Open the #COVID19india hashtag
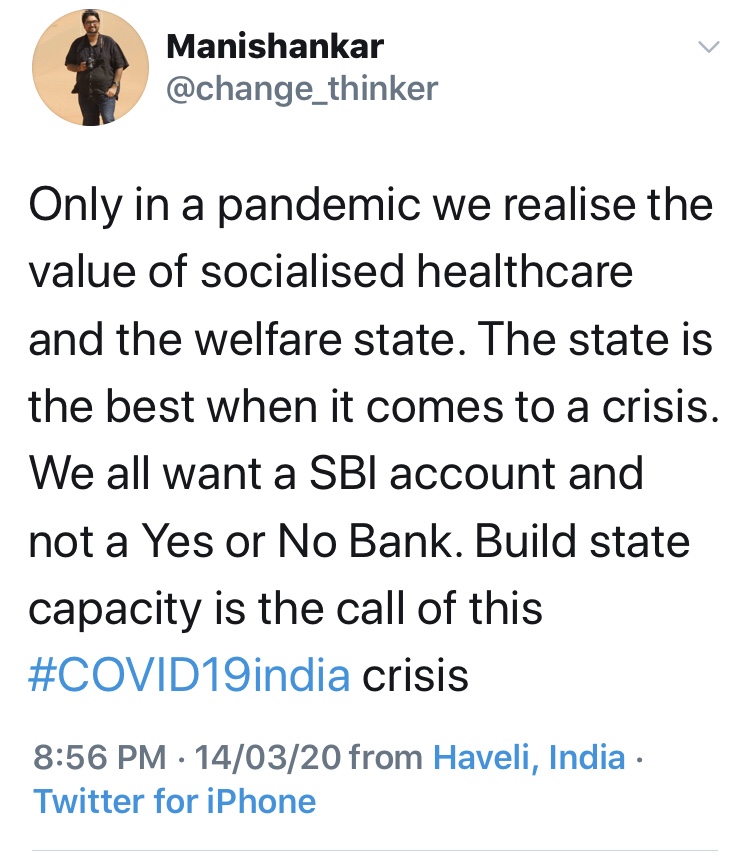This screenshot has height=863, width=750. pos(190,676)
